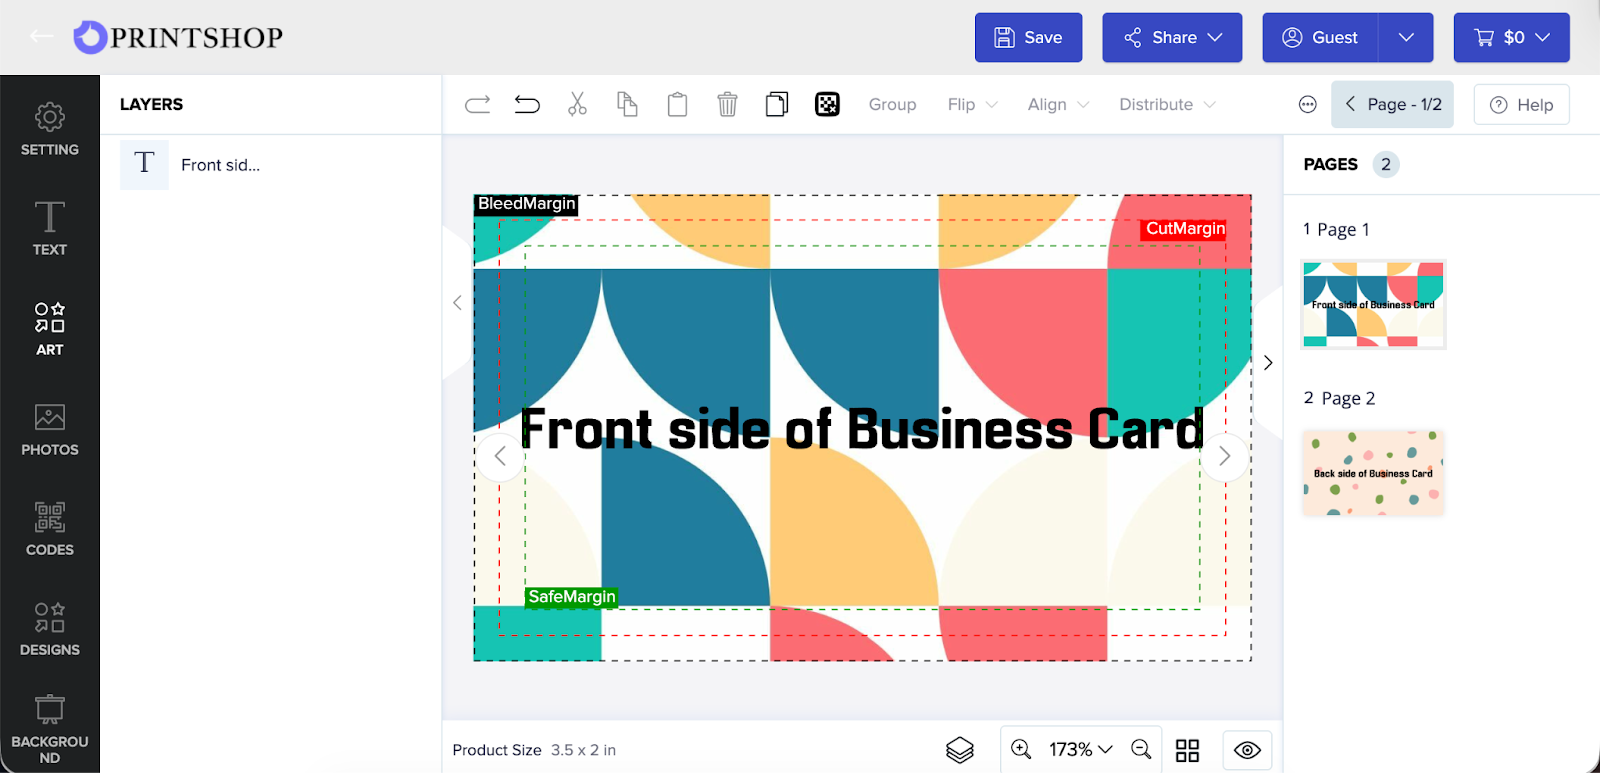Click the Save button

(x=1028, y=38)
